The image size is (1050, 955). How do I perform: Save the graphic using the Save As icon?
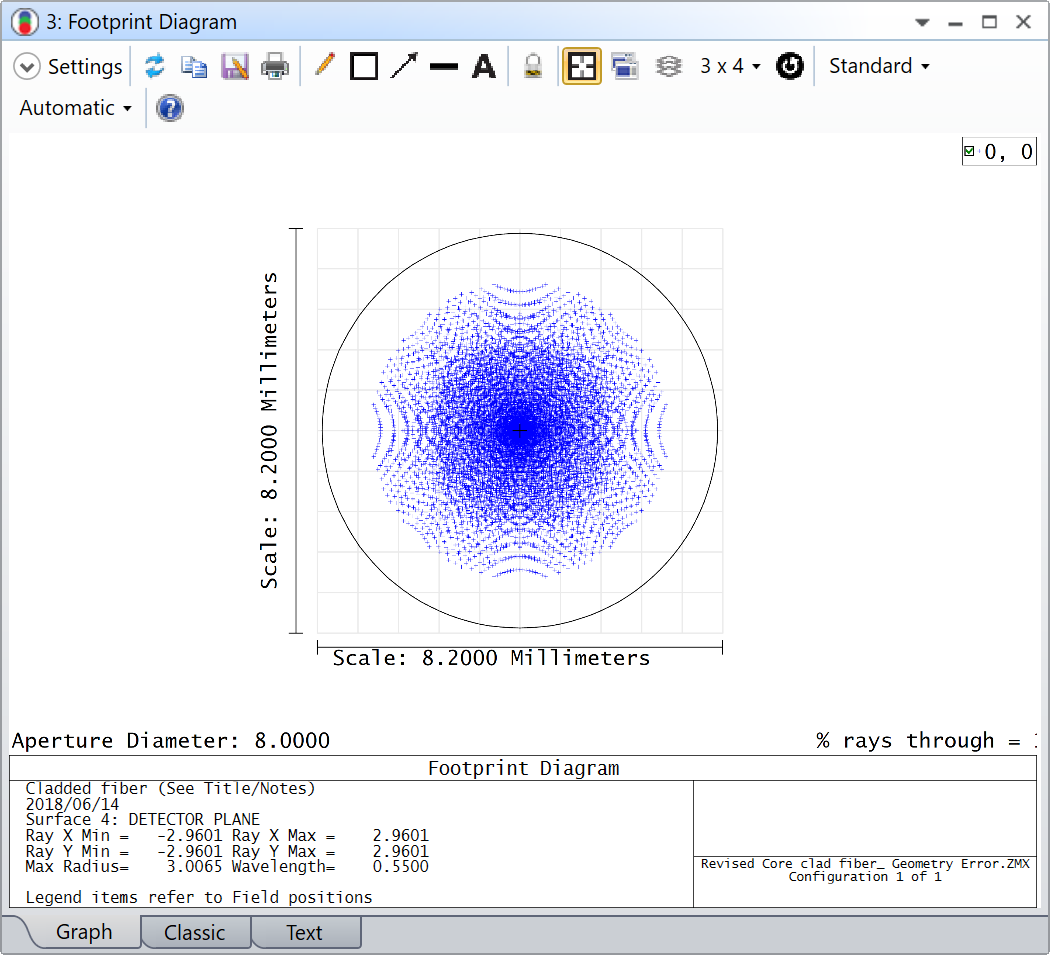pos(234,66)
